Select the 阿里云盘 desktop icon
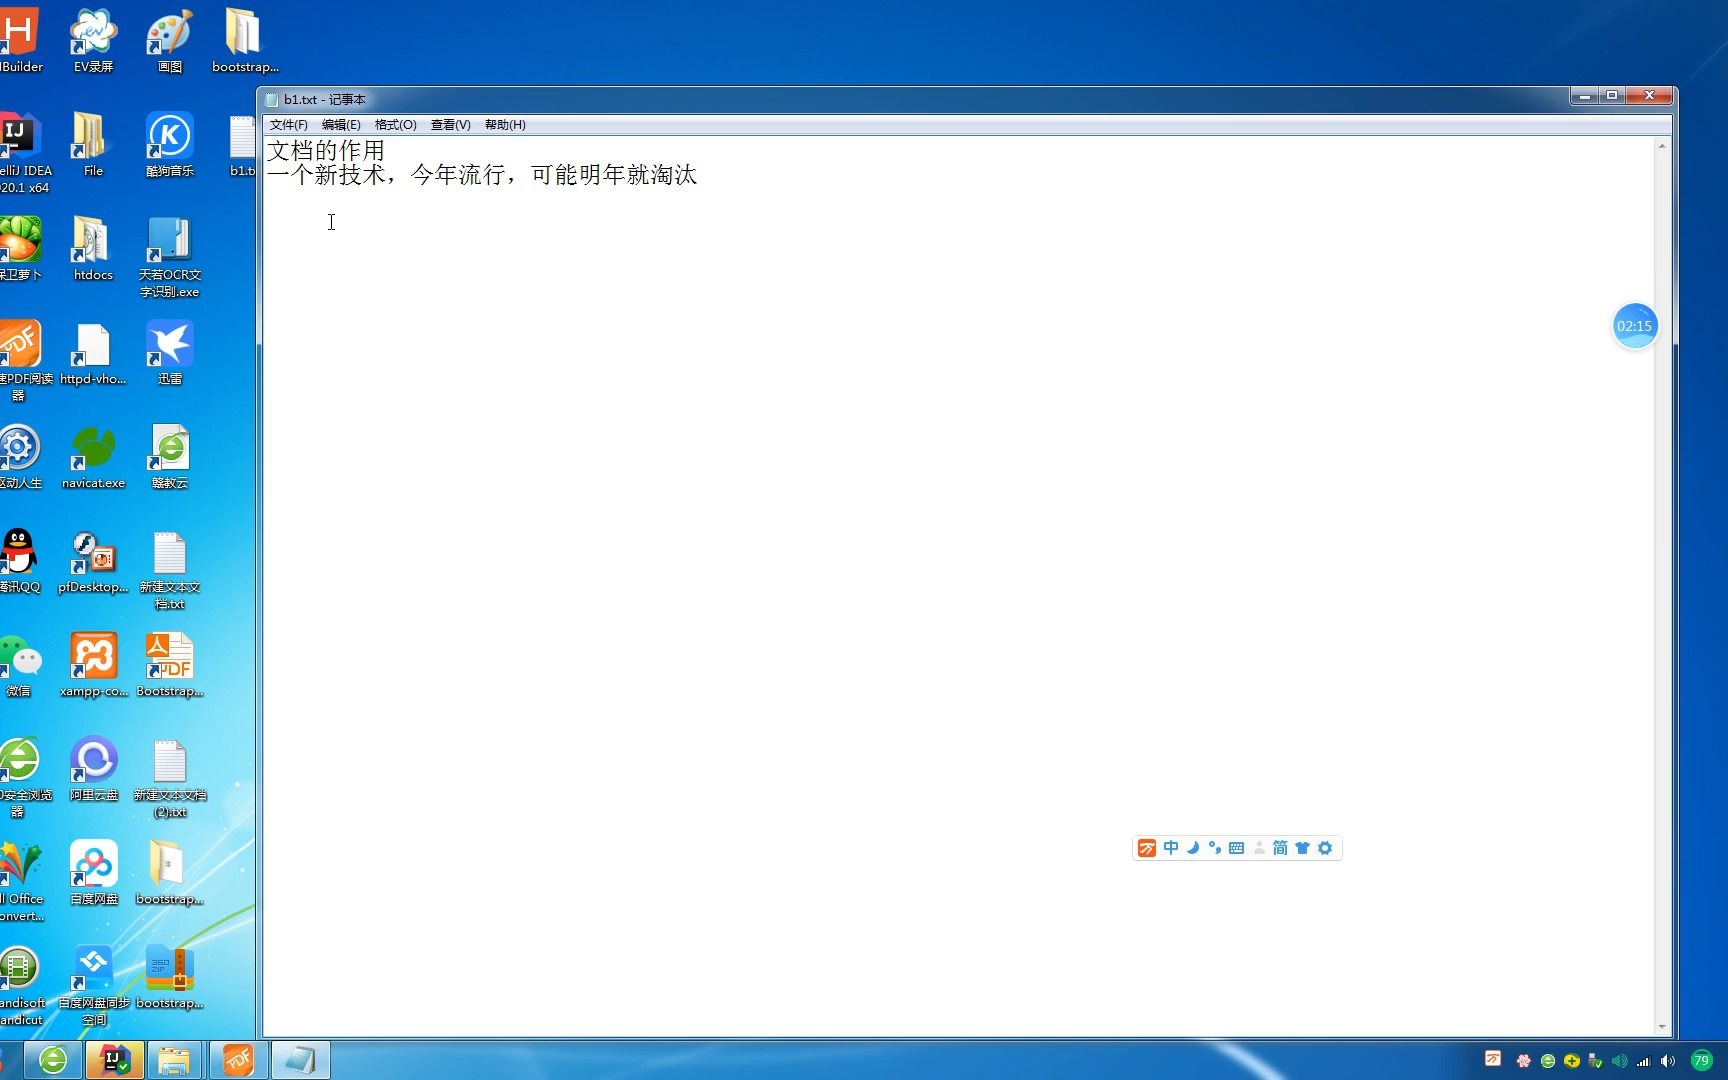The image size is (1728, 1080). point(93,769)
